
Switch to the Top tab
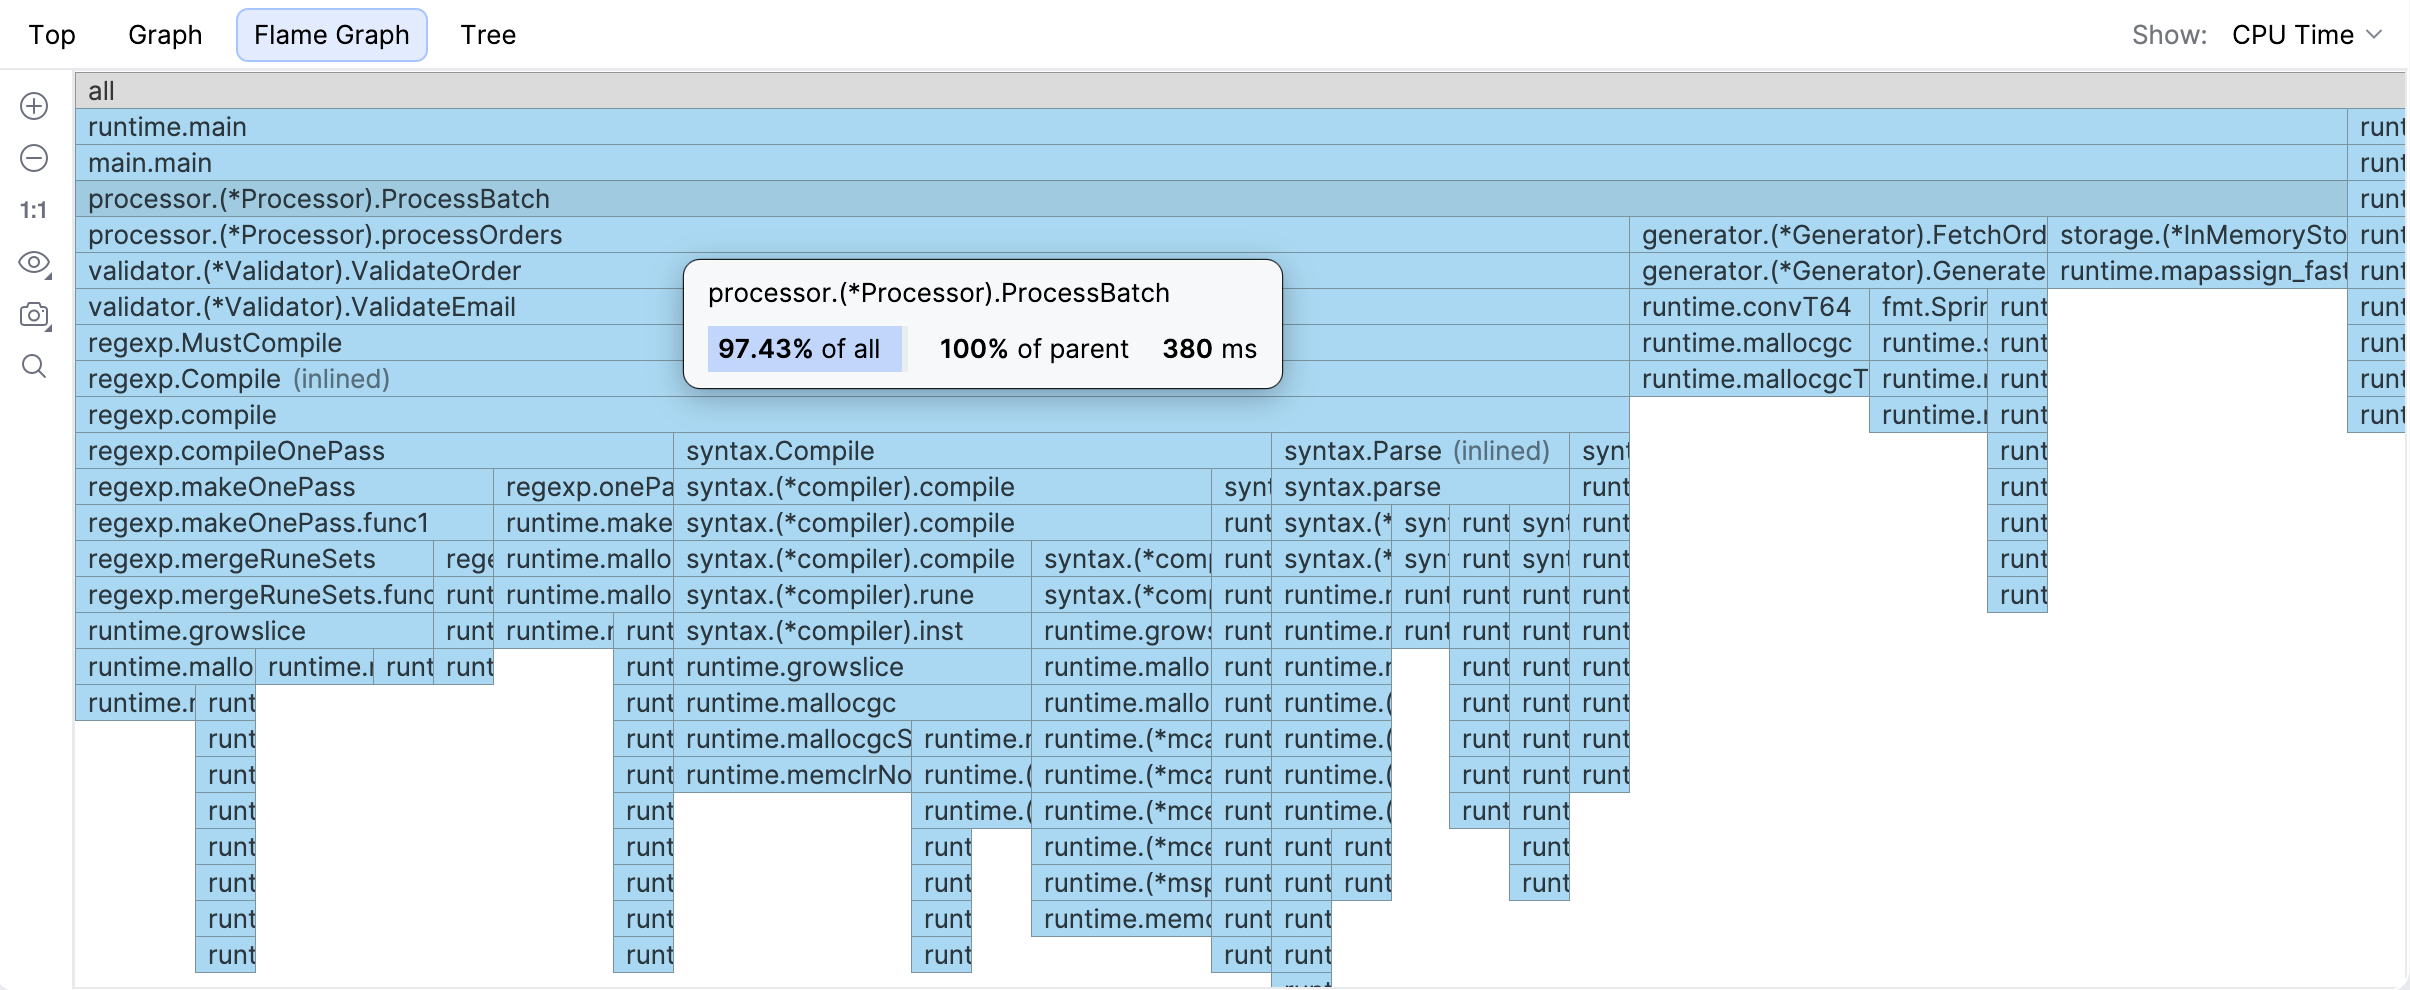52,35
